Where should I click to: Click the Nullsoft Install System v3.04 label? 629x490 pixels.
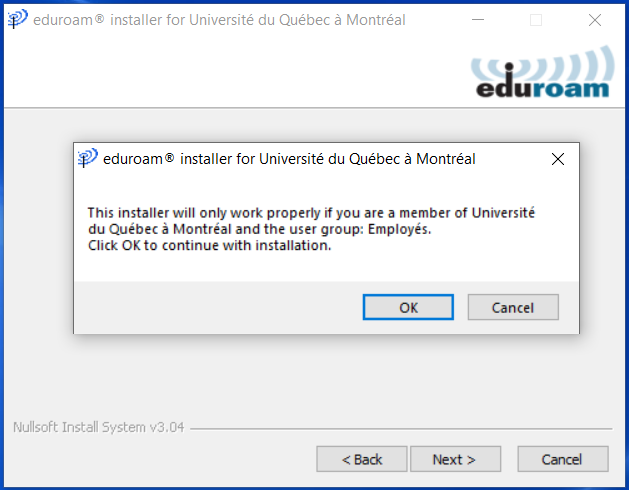[99, 427]
